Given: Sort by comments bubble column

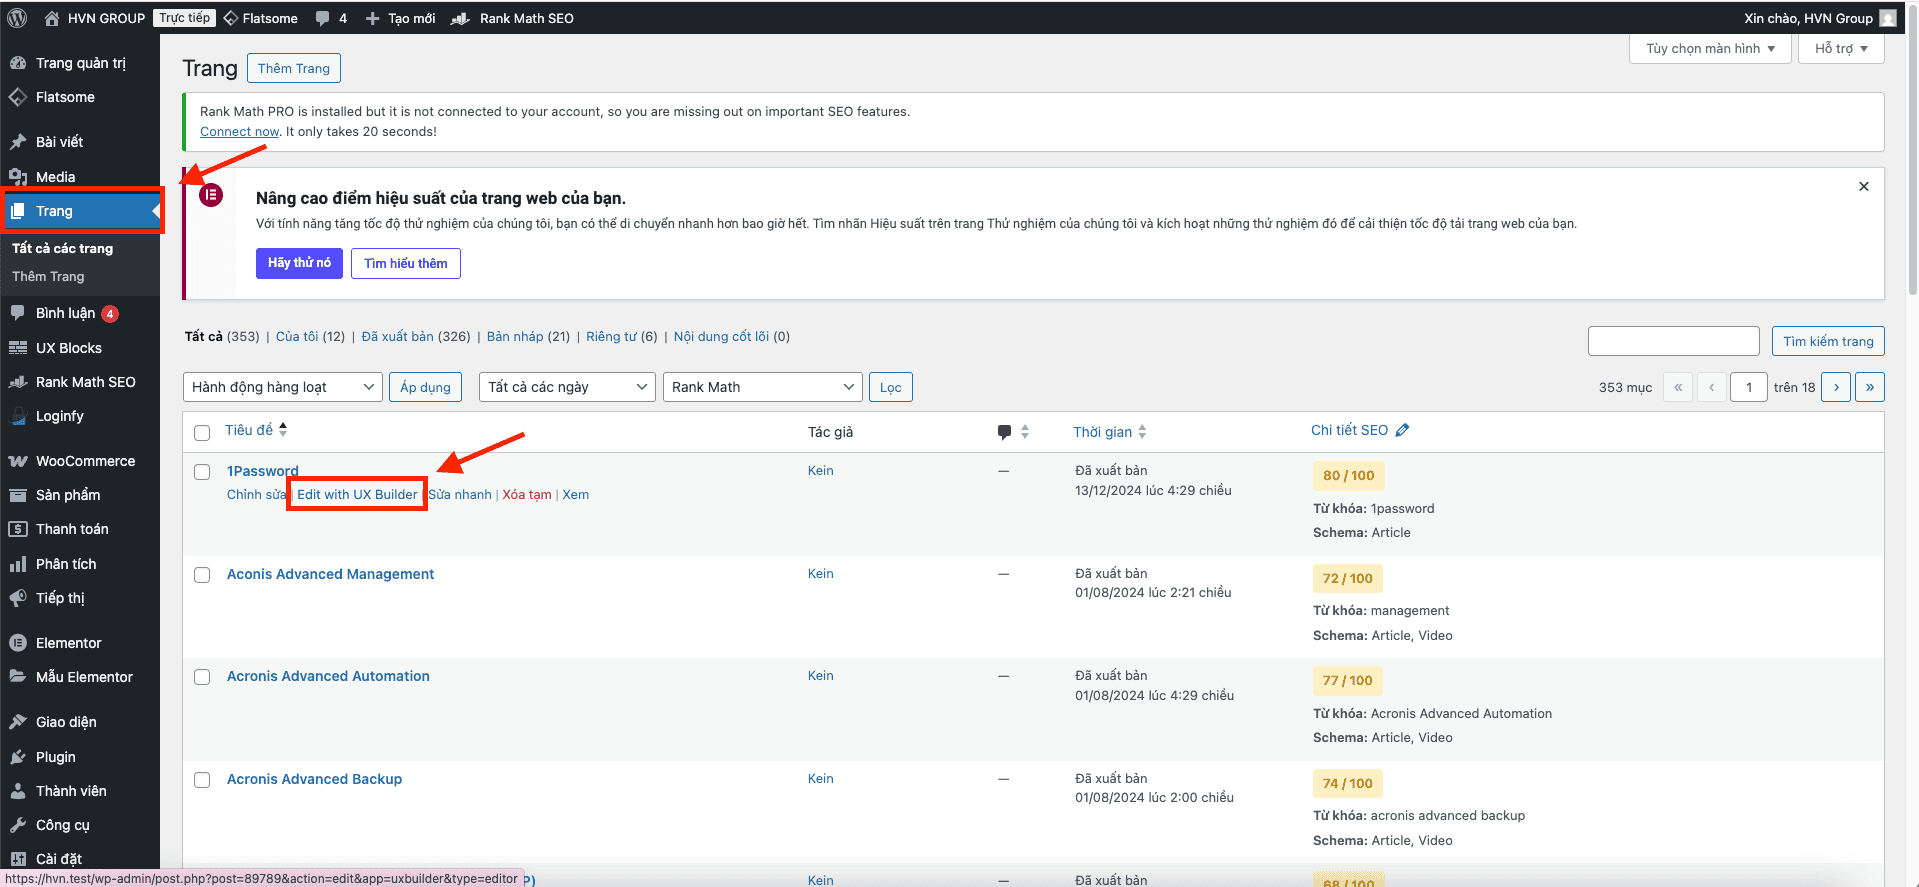Looking at the screenshot, I should (1013, 432).
